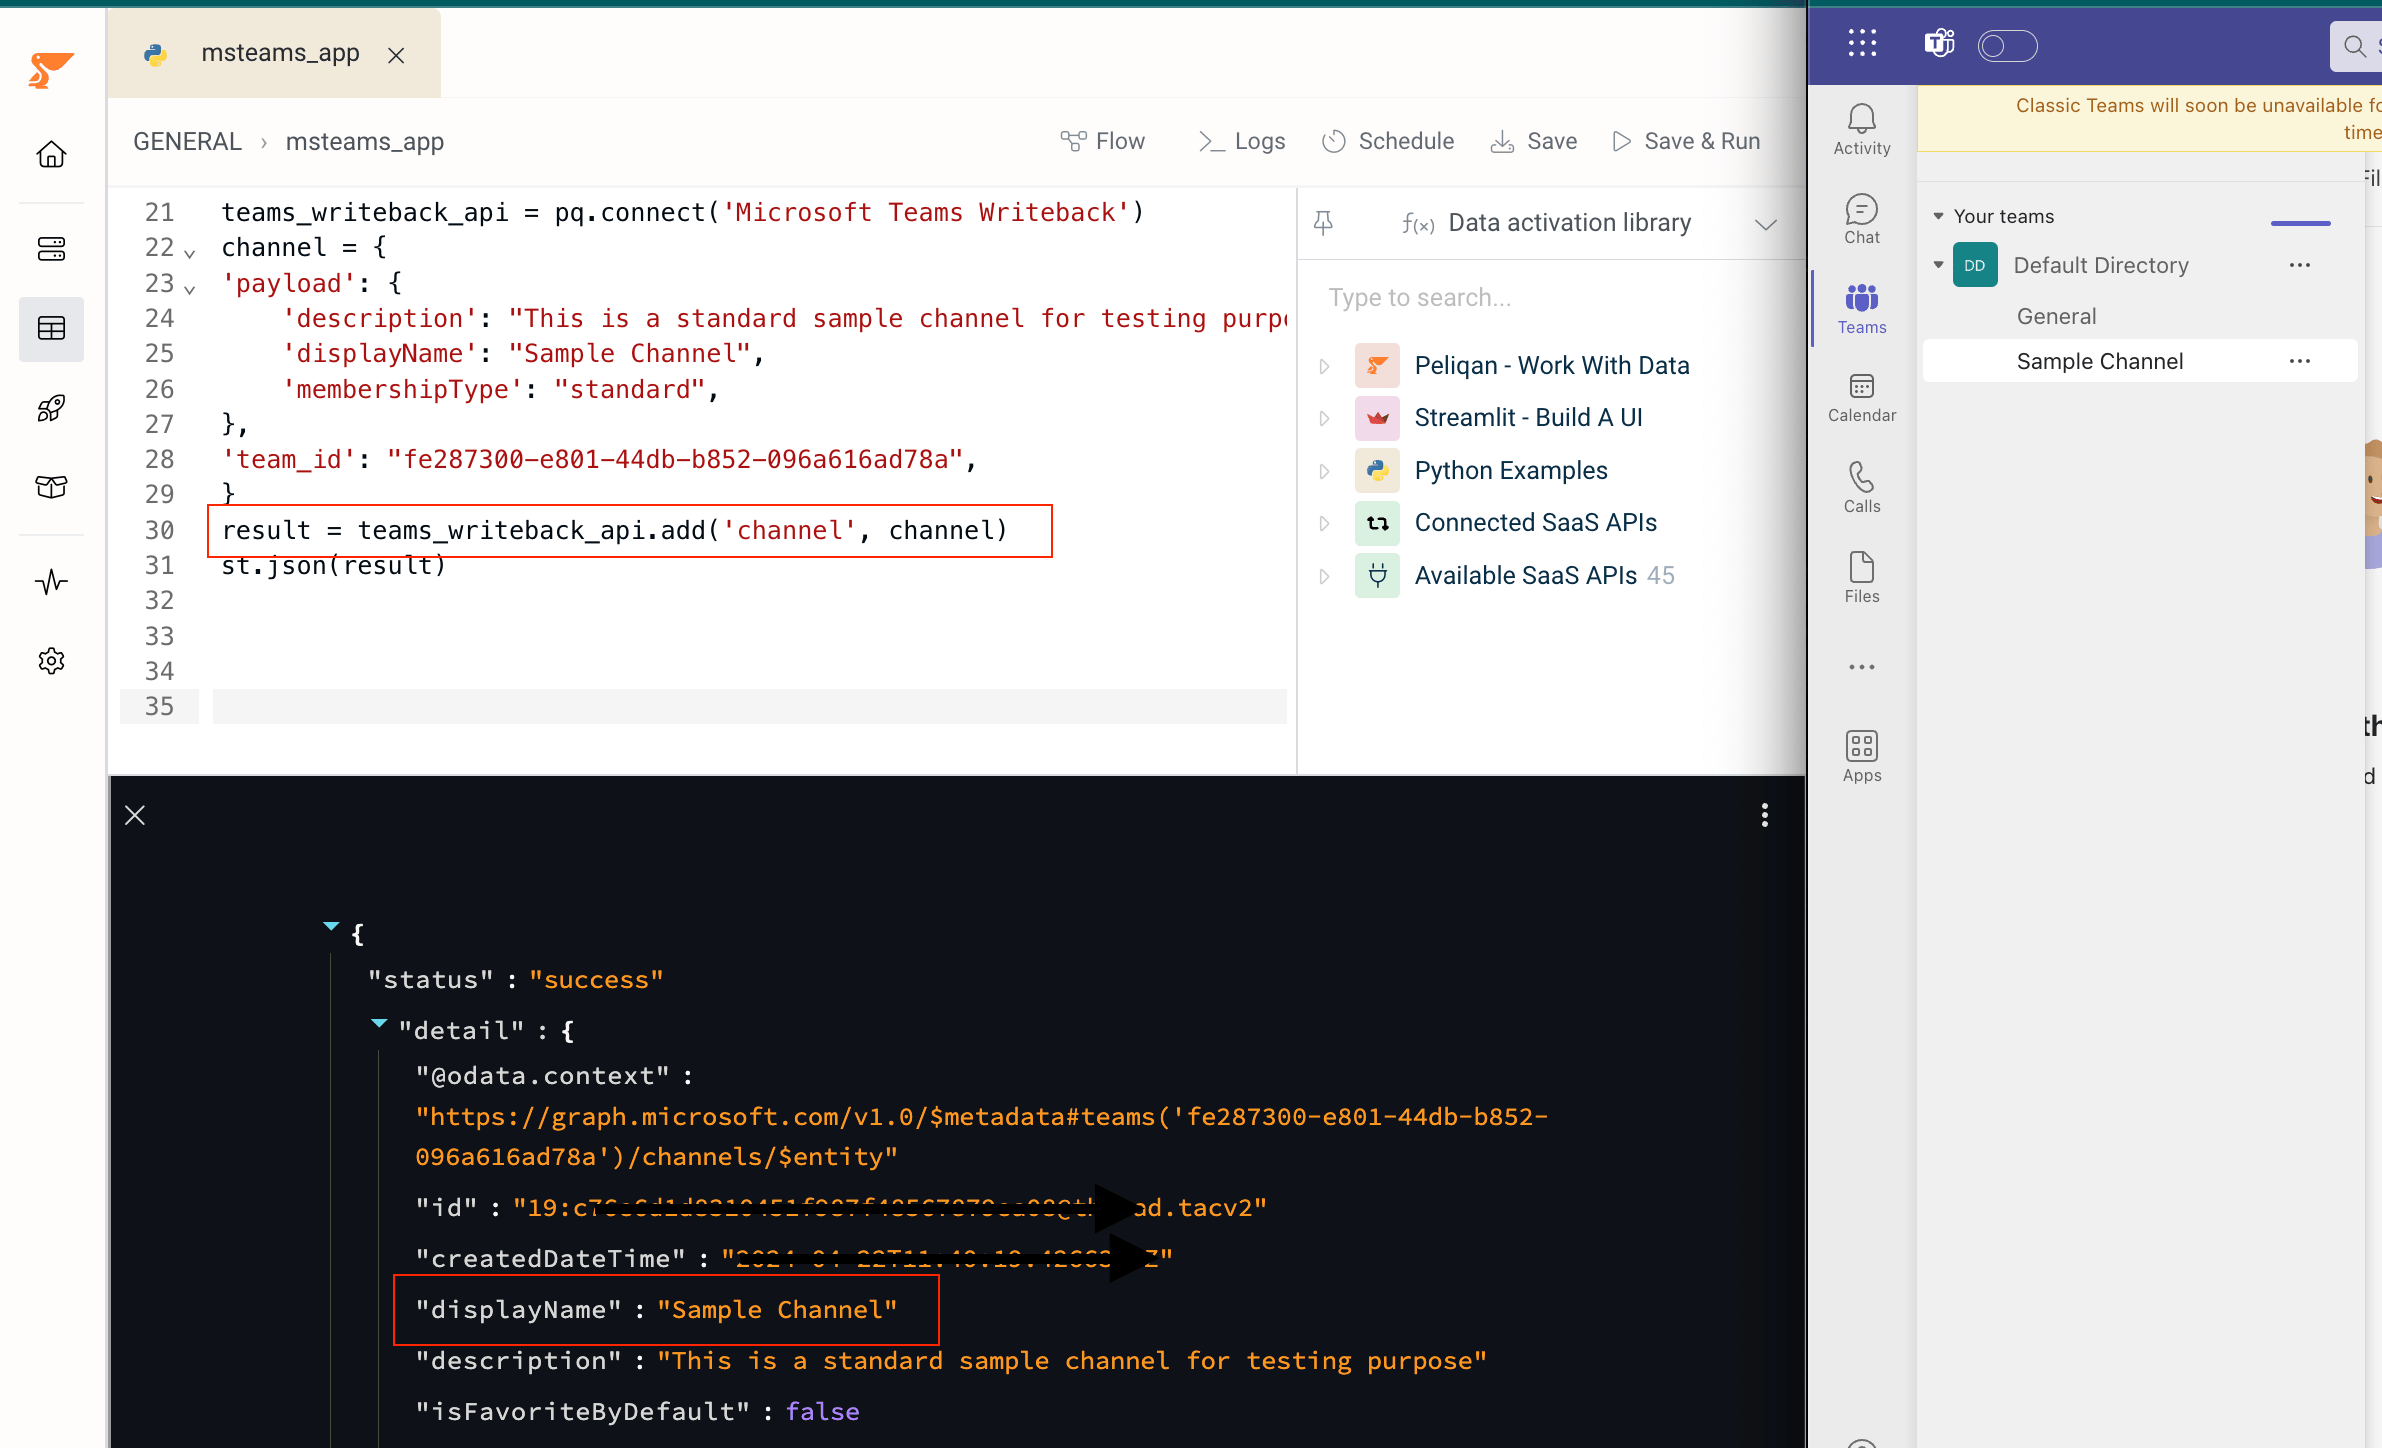
Task: Go to GENERAL breadcrumb
Action: point(187,141)
